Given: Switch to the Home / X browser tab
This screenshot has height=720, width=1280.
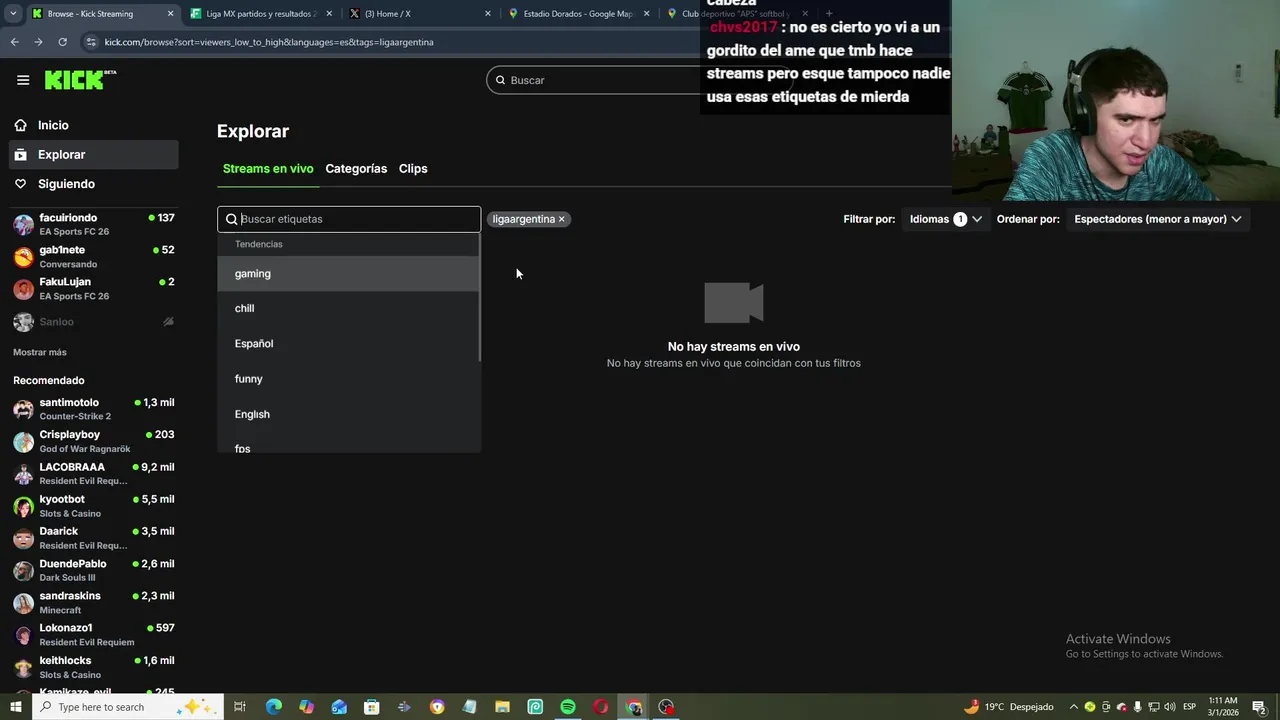Looking at the screenshot, I should pos(418,14).
